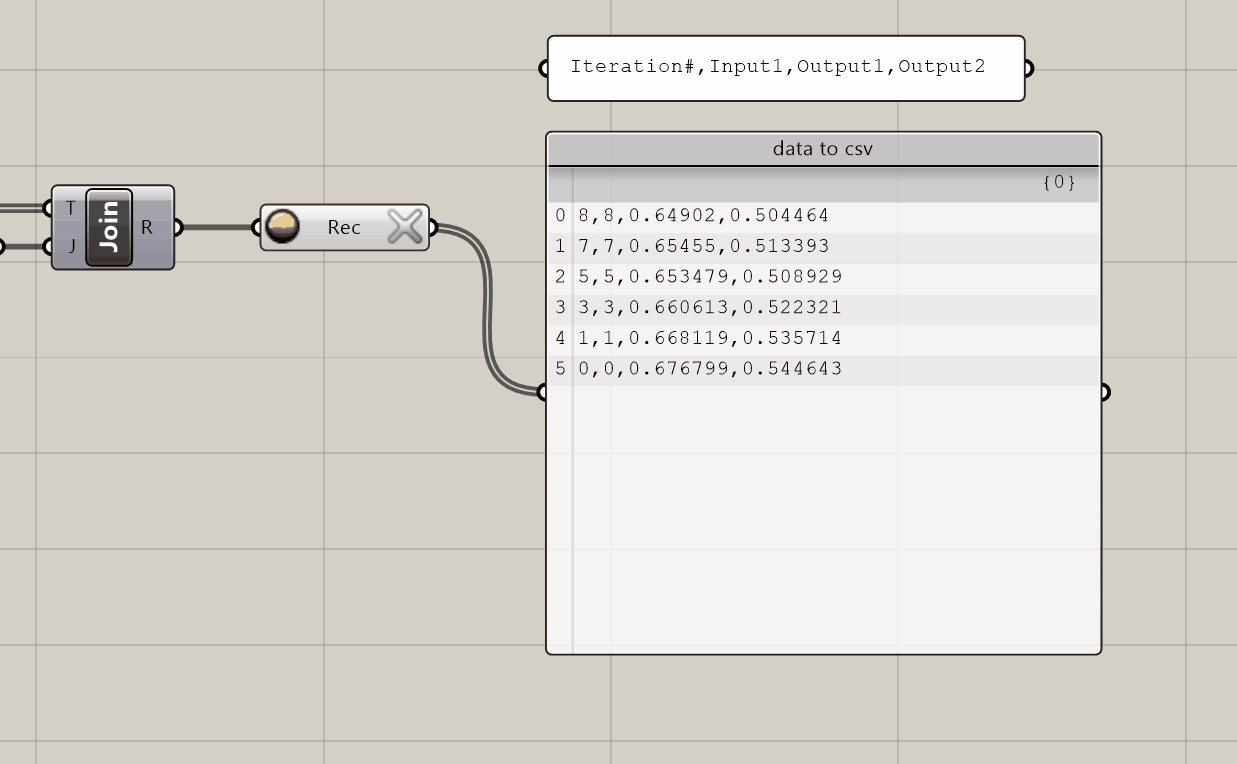Click the {0} branch path header
This screenshot has height=764, width=1237.
1058,183
